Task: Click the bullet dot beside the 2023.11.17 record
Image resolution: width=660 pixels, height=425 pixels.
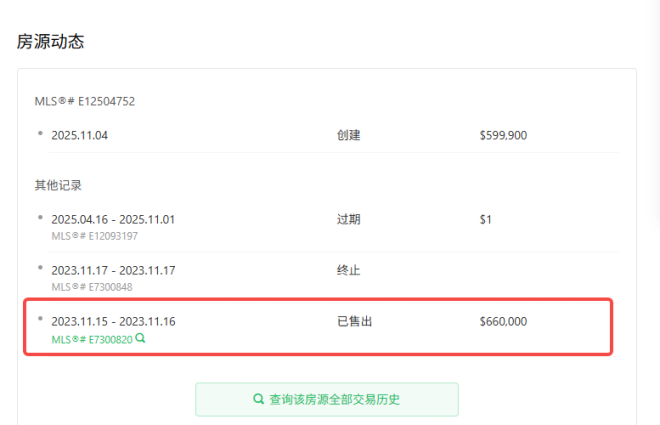Action: pos(40,267)
